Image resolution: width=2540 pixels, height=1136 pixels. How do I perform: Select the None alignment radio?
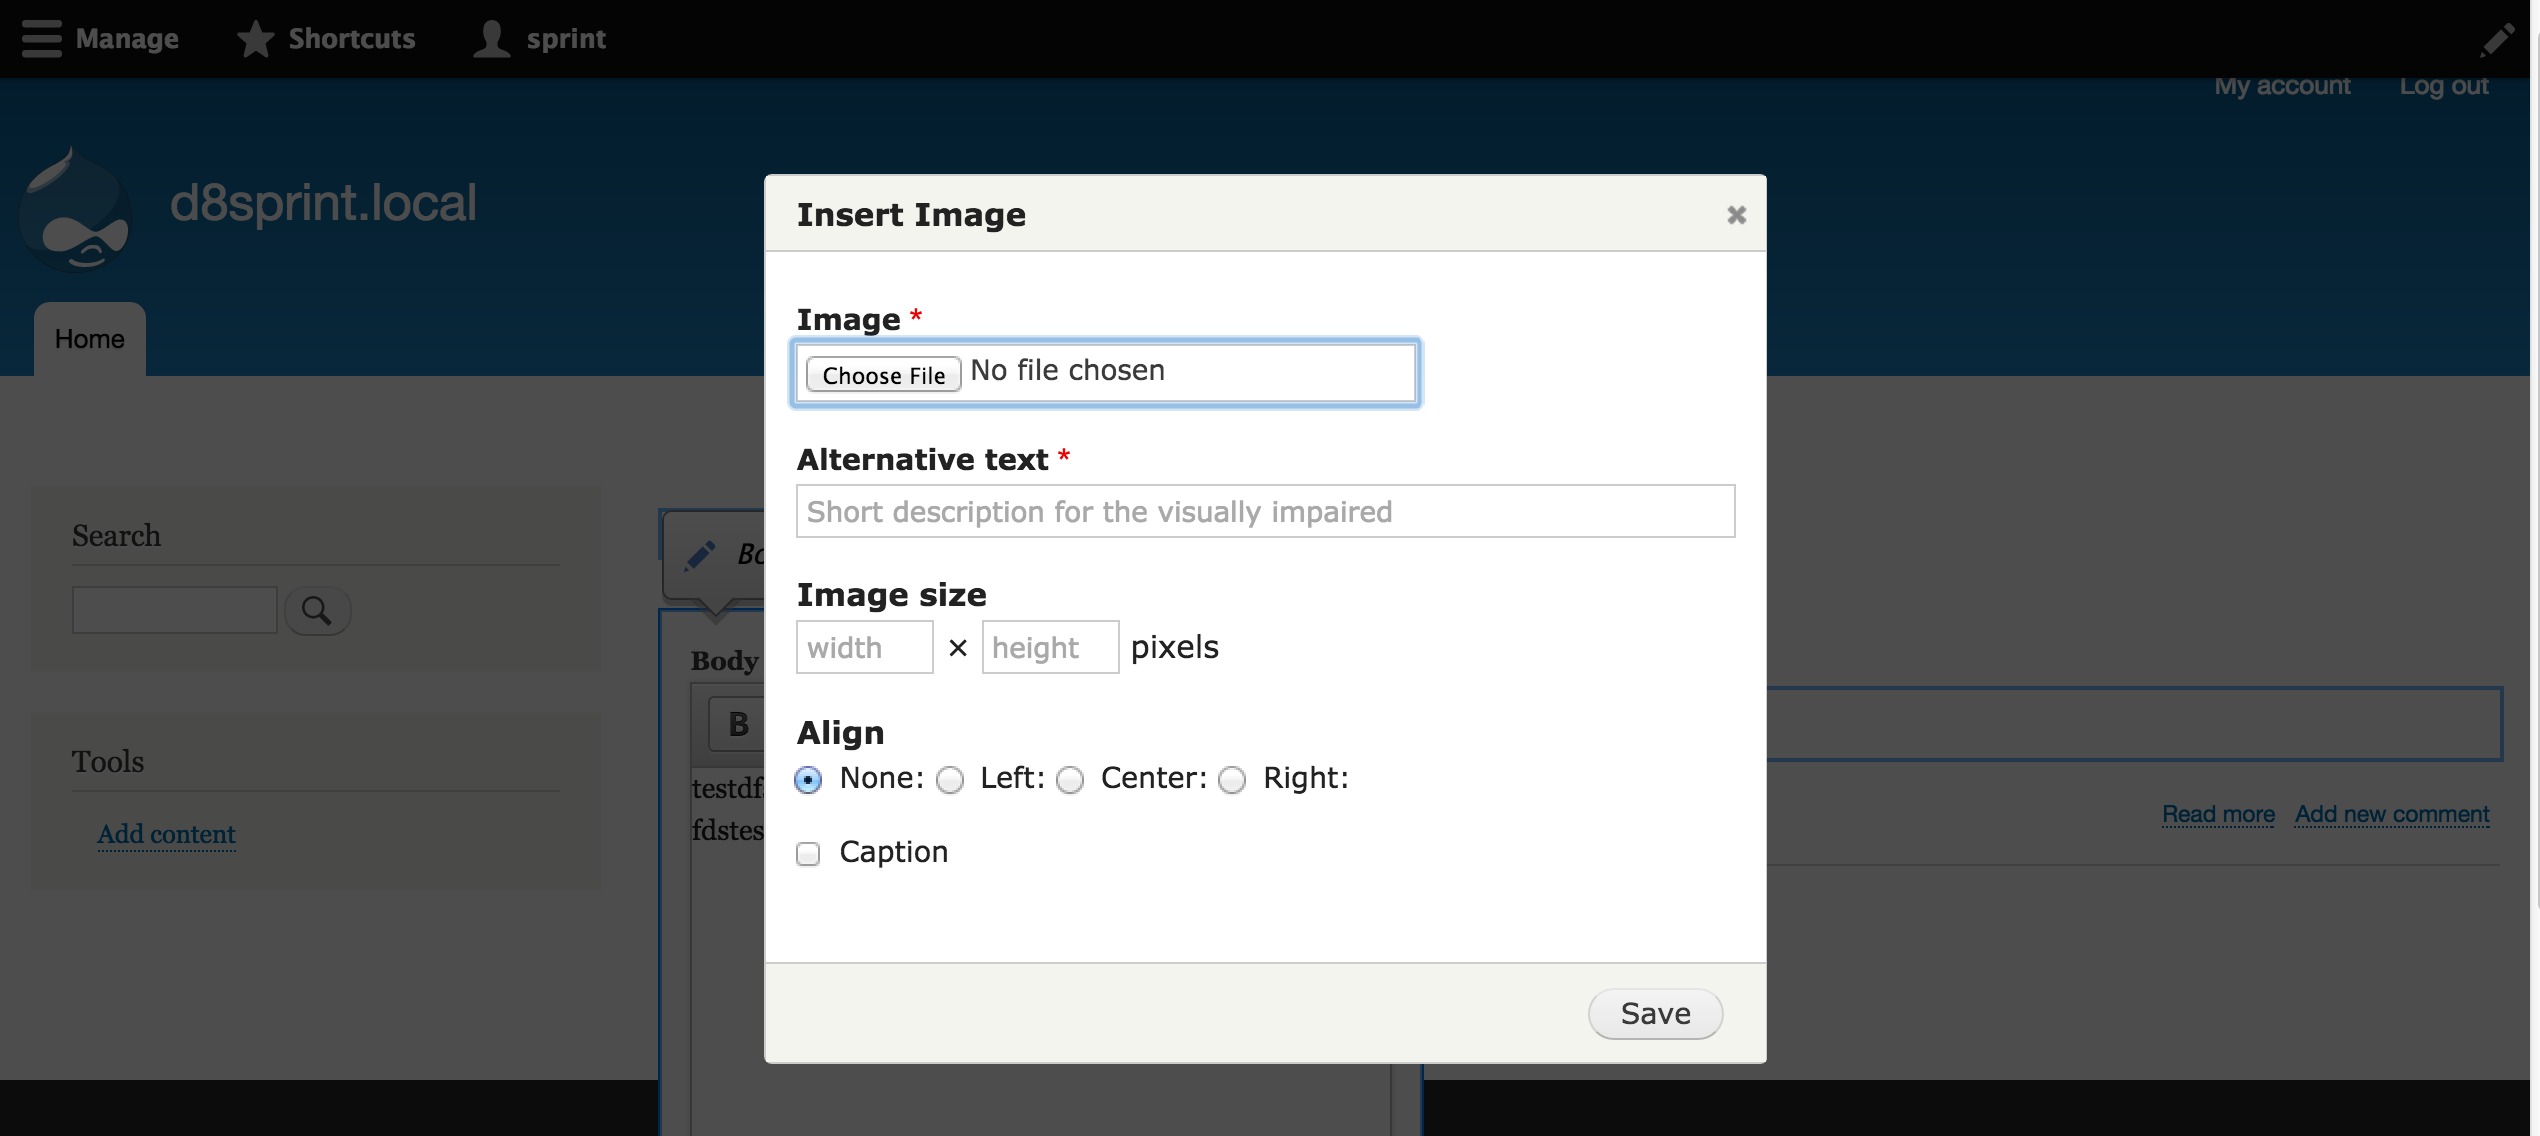pyautogui.click(x=808, y=779)
